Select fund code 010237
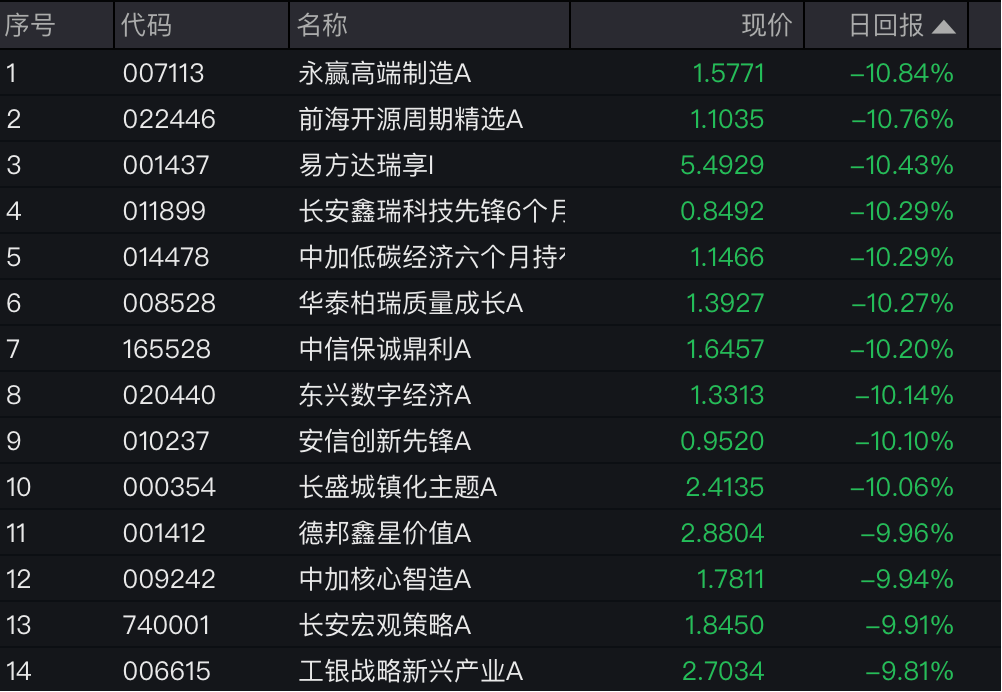The height and width of the screenshot is (692, 1002). 166,441
